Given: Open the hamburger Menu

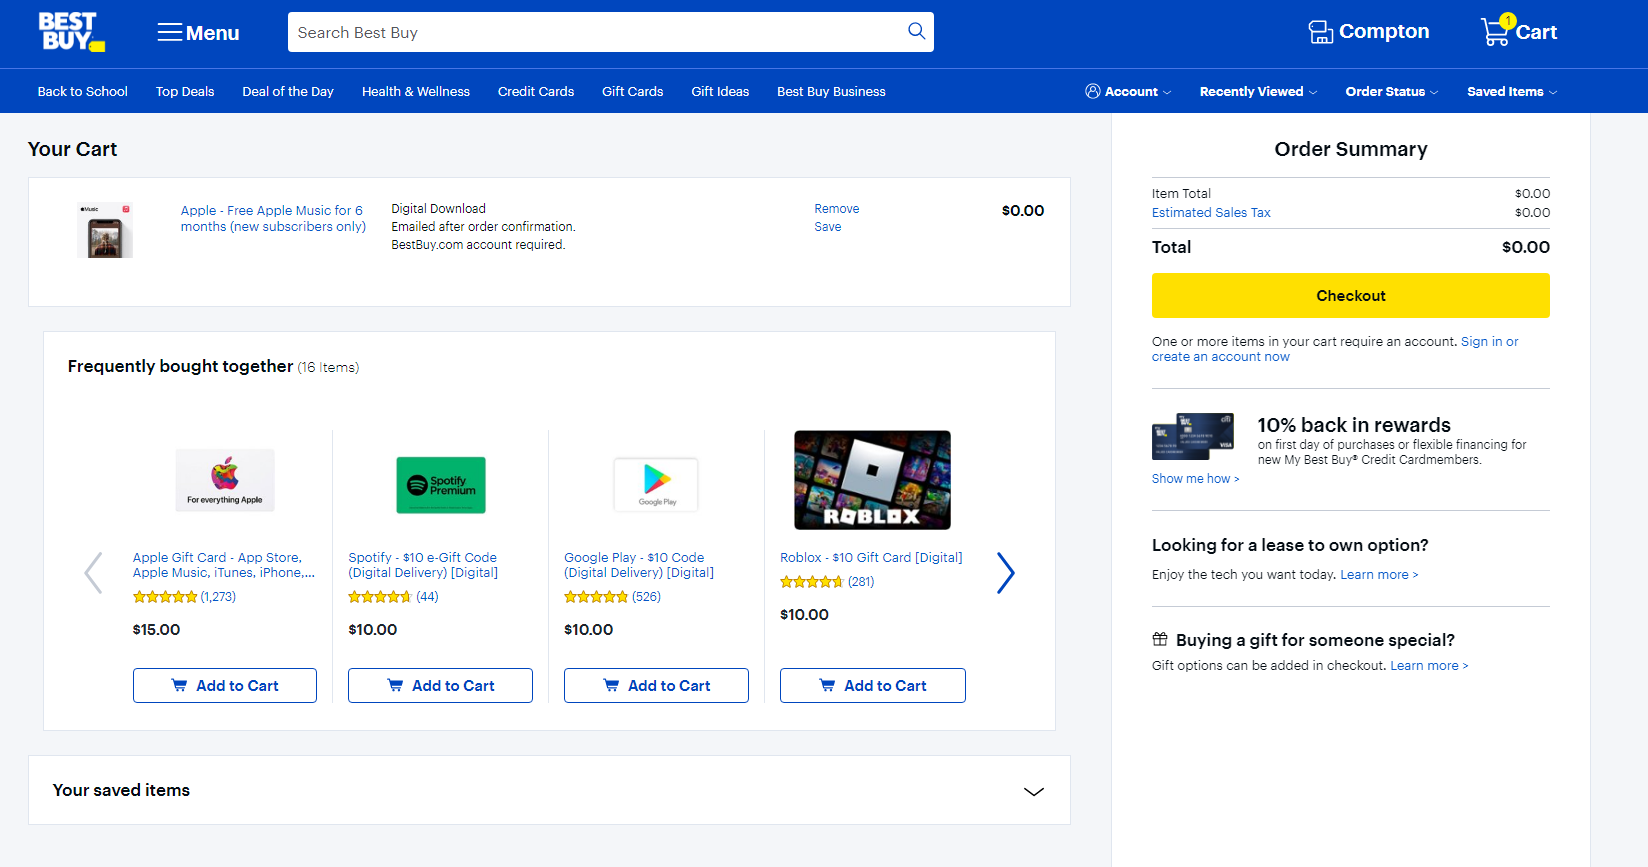Looking at the screenshot, I should [x=198, y=33].
